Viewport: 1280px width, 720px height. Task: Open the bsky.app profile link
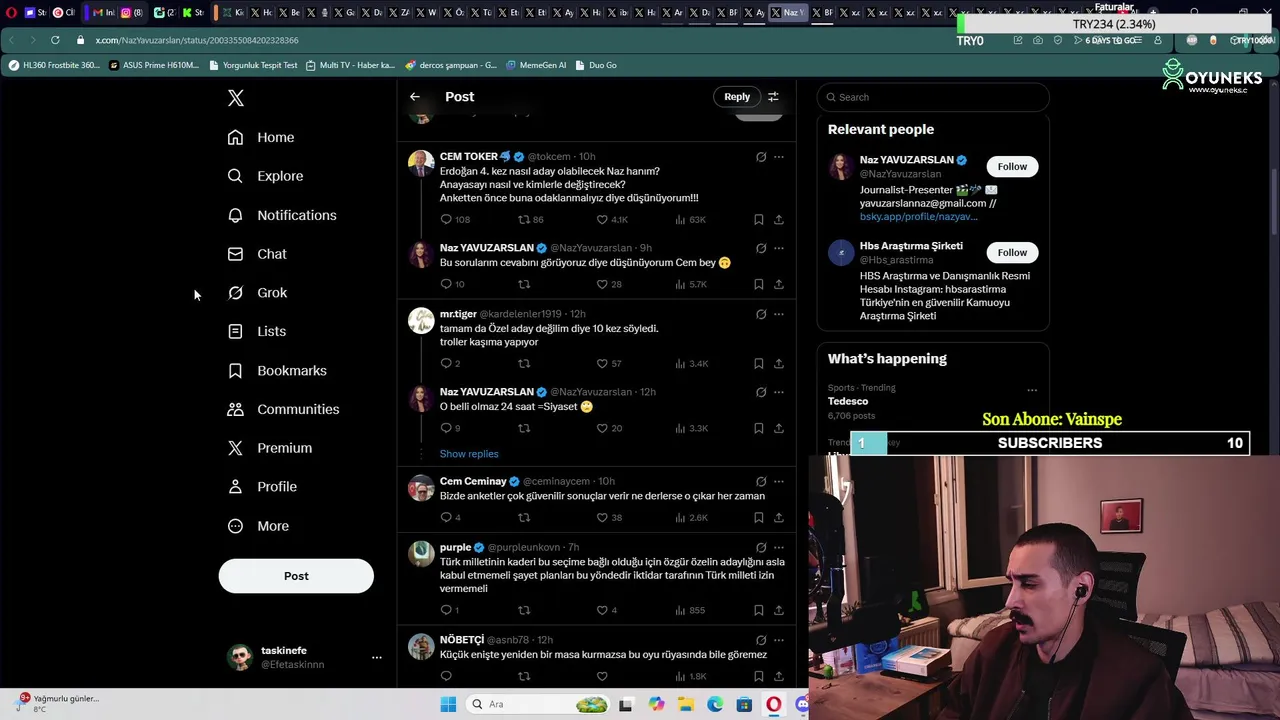(918, 216)
